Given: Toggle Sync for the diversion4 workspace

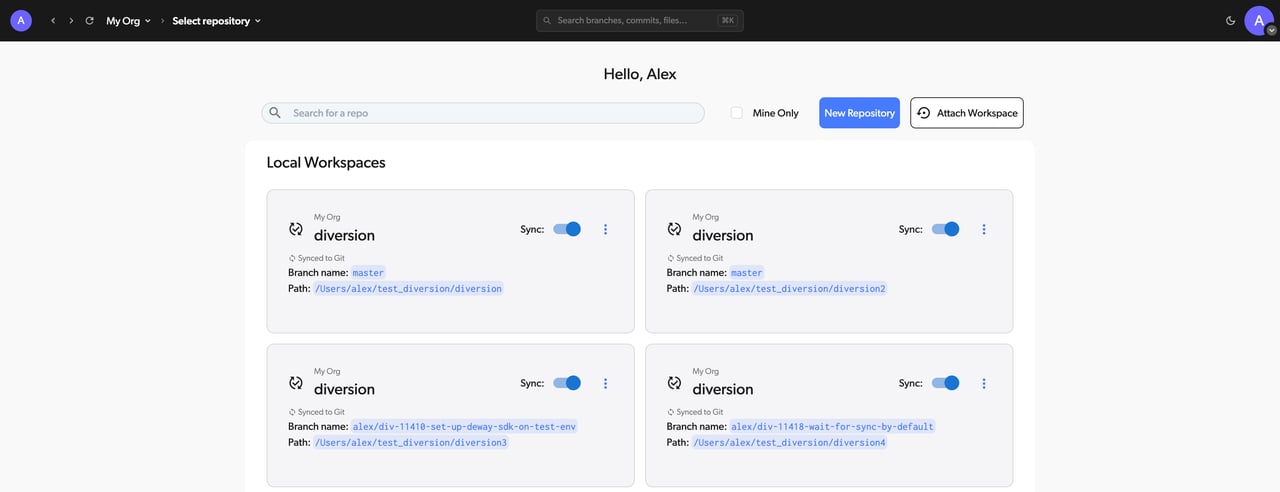Looking at the screenshot, I should pos(946,383).
